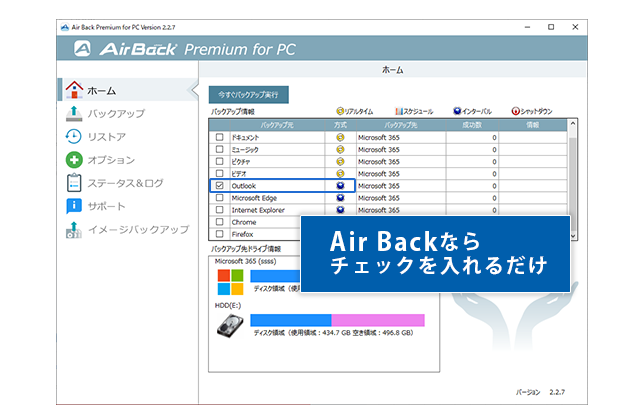This screenshot has width=636, height=412.
Task: Tick the Microsoft Edge checkbox
Action: point(220,198)
